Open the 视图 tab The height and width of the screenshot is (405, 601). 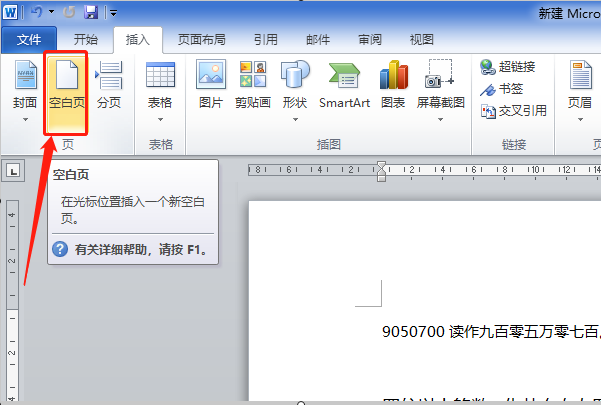[422, 39]
